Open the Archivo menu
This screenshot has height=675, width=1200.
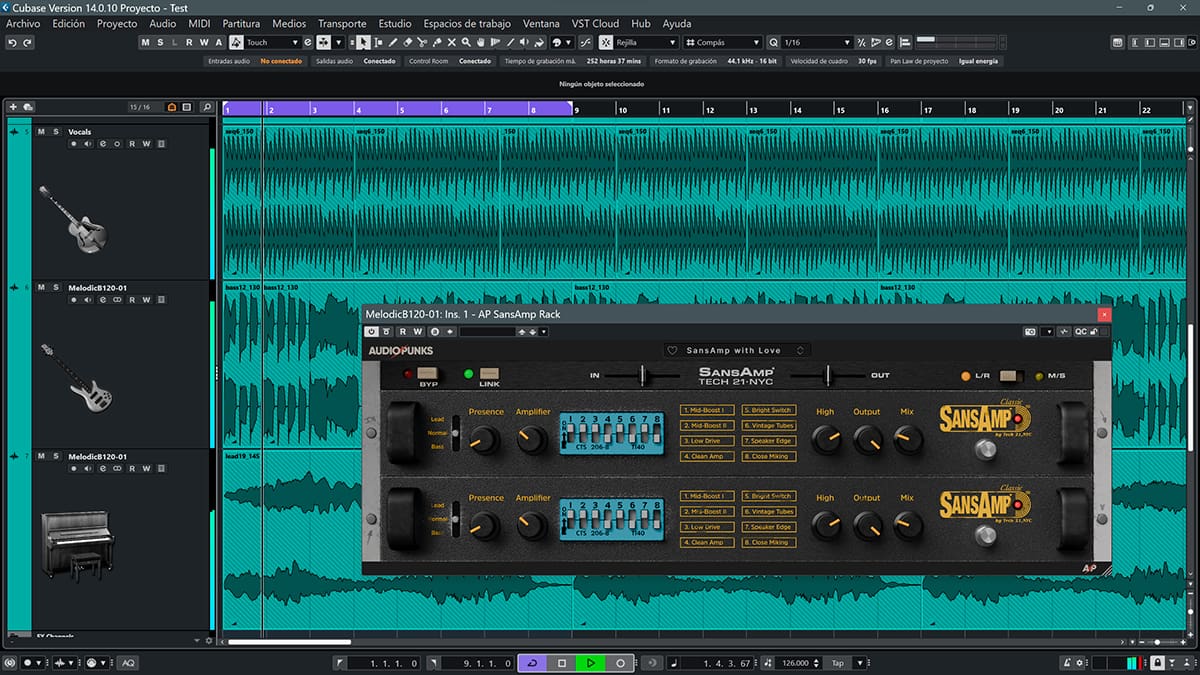pos(24,23)
